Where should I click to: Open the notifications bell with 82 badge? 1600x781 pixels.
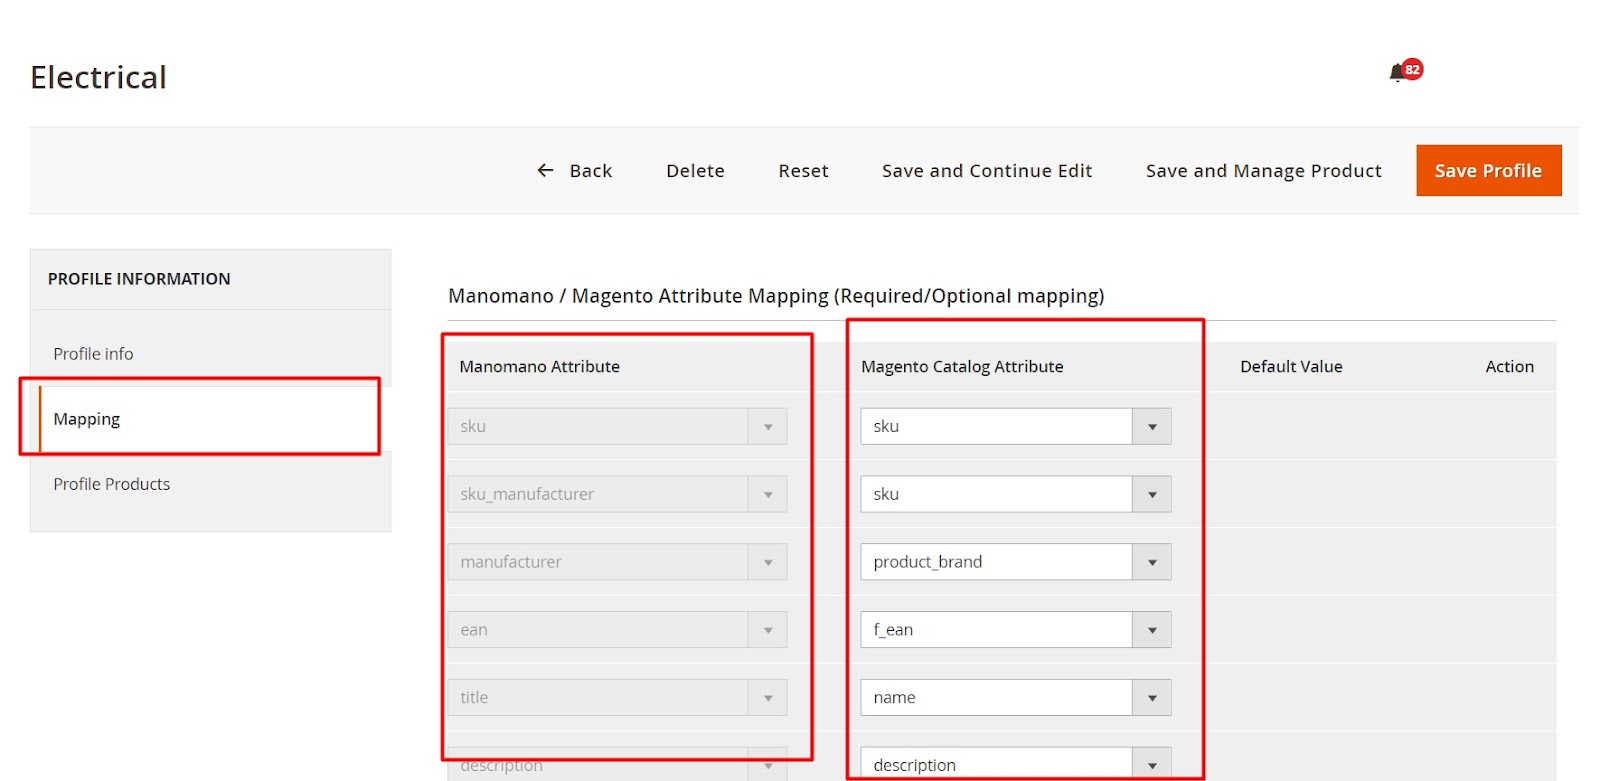click(1404, 71)
